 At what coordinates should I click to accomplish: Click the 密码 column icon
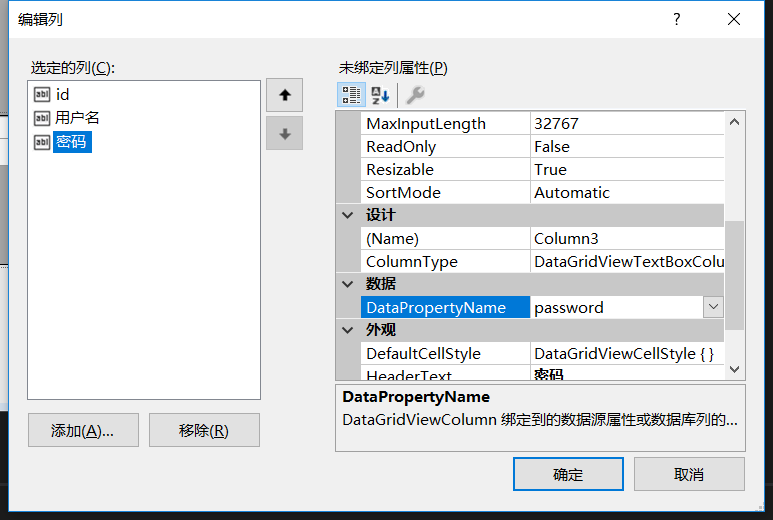click(42, 142)
